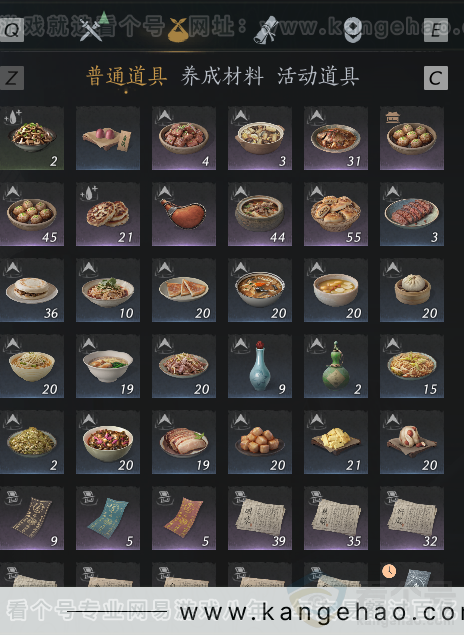
Task: Select the pink eggs item
Action: [108, 138]
